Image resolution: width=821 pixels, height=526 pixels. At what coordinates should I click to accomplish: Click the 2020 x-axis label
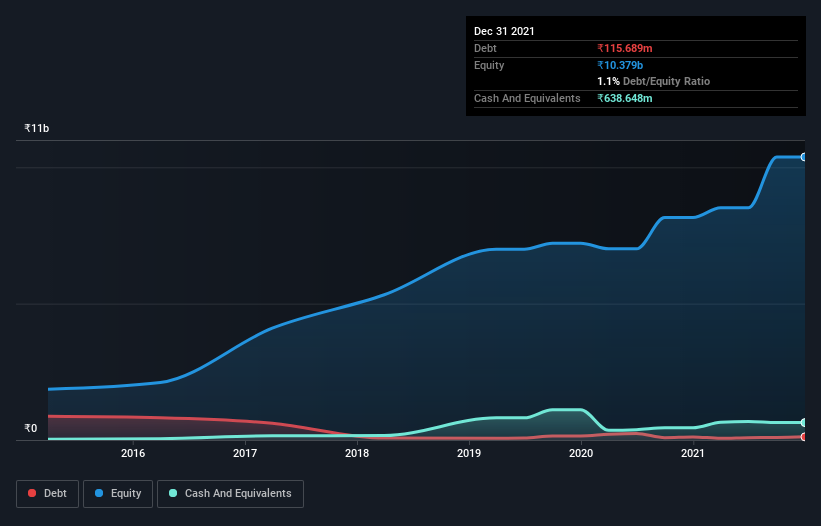click(581, 453)
